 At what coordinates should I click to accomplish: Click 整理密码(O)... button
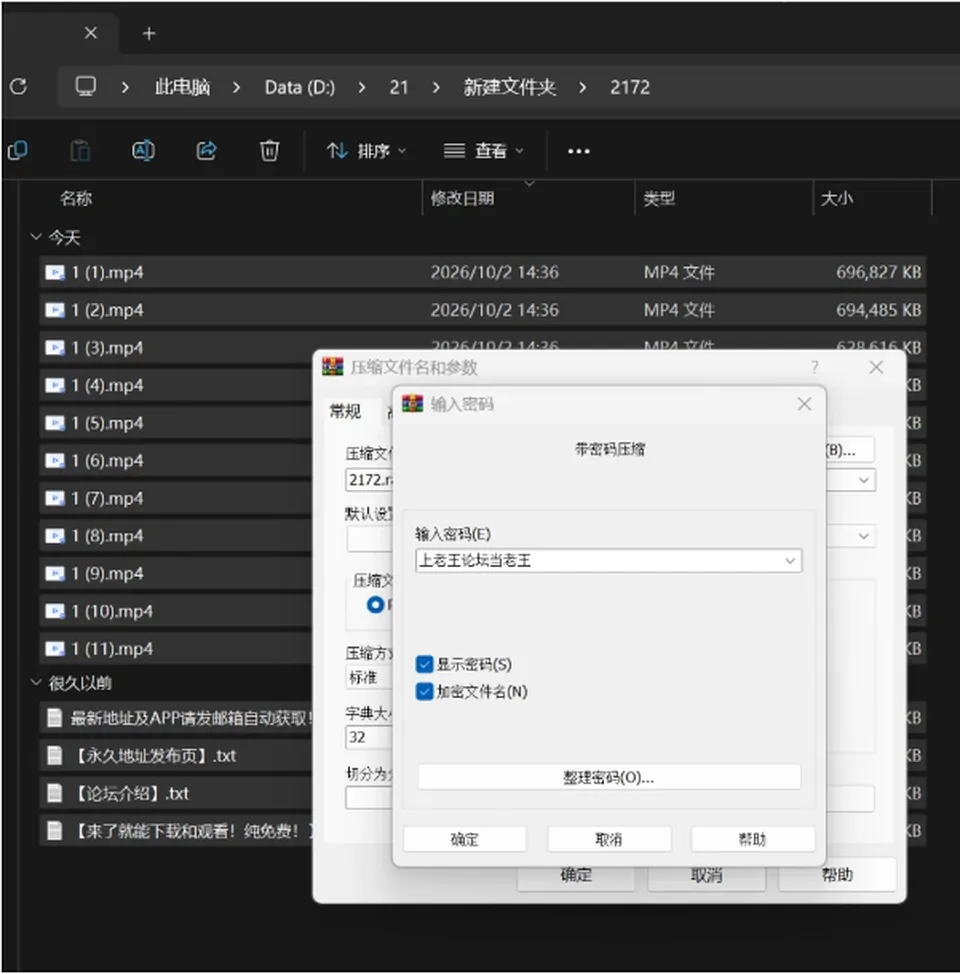tap(609, 777)
